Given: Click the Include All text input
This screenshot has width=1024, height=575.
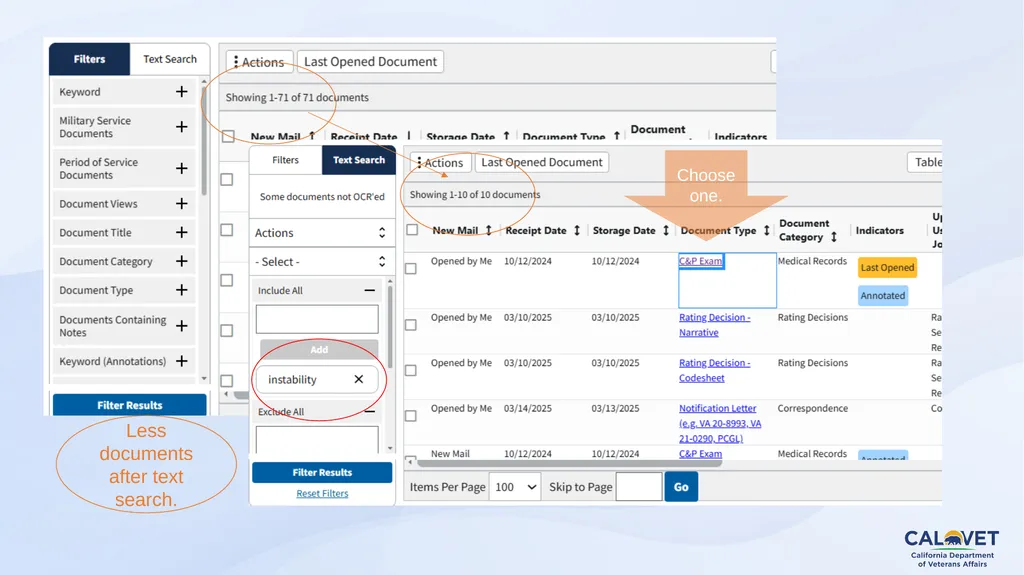Looking at the screenshot, I should tap(317, 320).
